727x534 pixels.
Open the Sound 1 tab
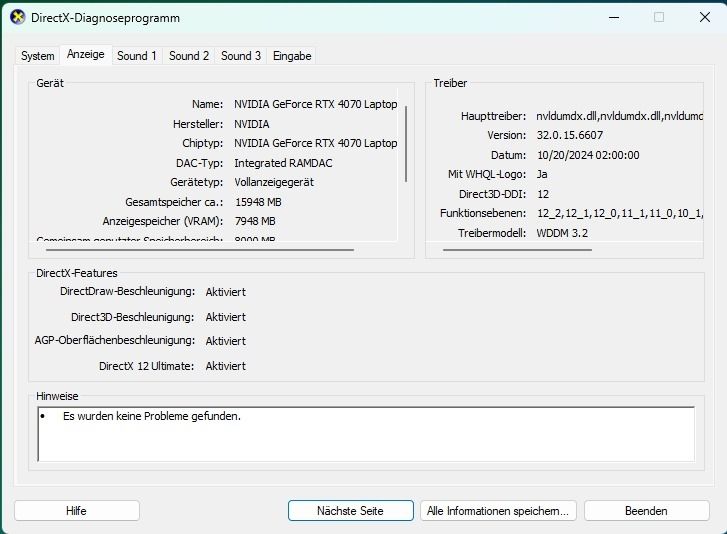(137, 56)
